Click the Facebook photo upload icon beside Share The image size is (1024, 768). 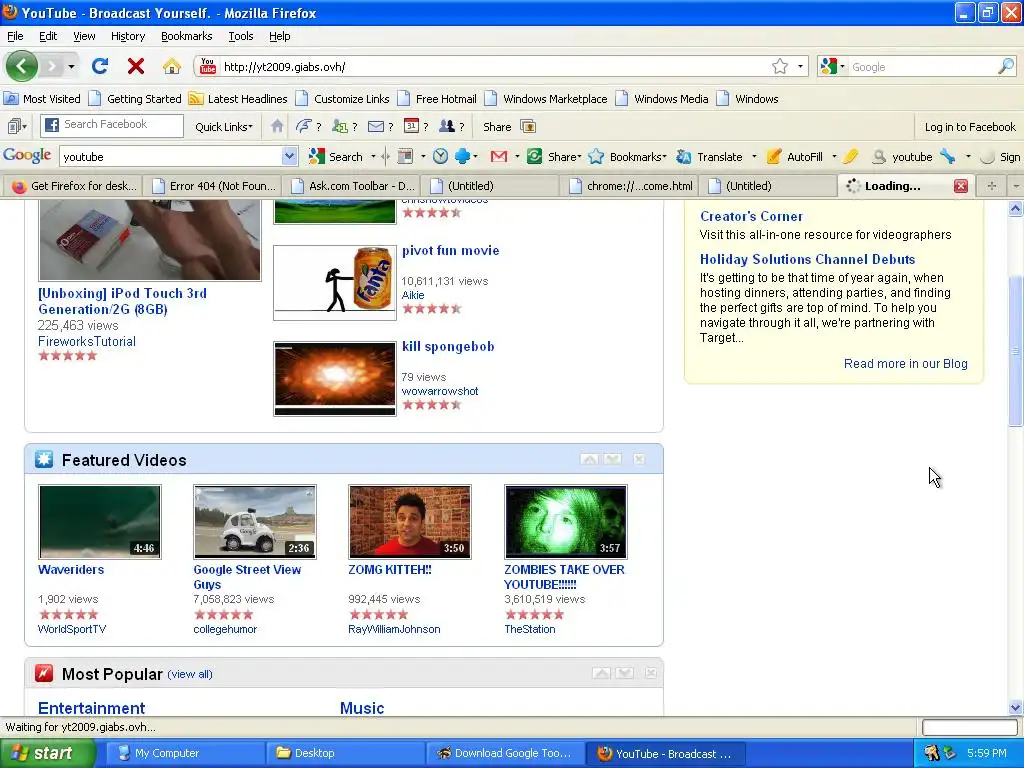tap(528, 126)
